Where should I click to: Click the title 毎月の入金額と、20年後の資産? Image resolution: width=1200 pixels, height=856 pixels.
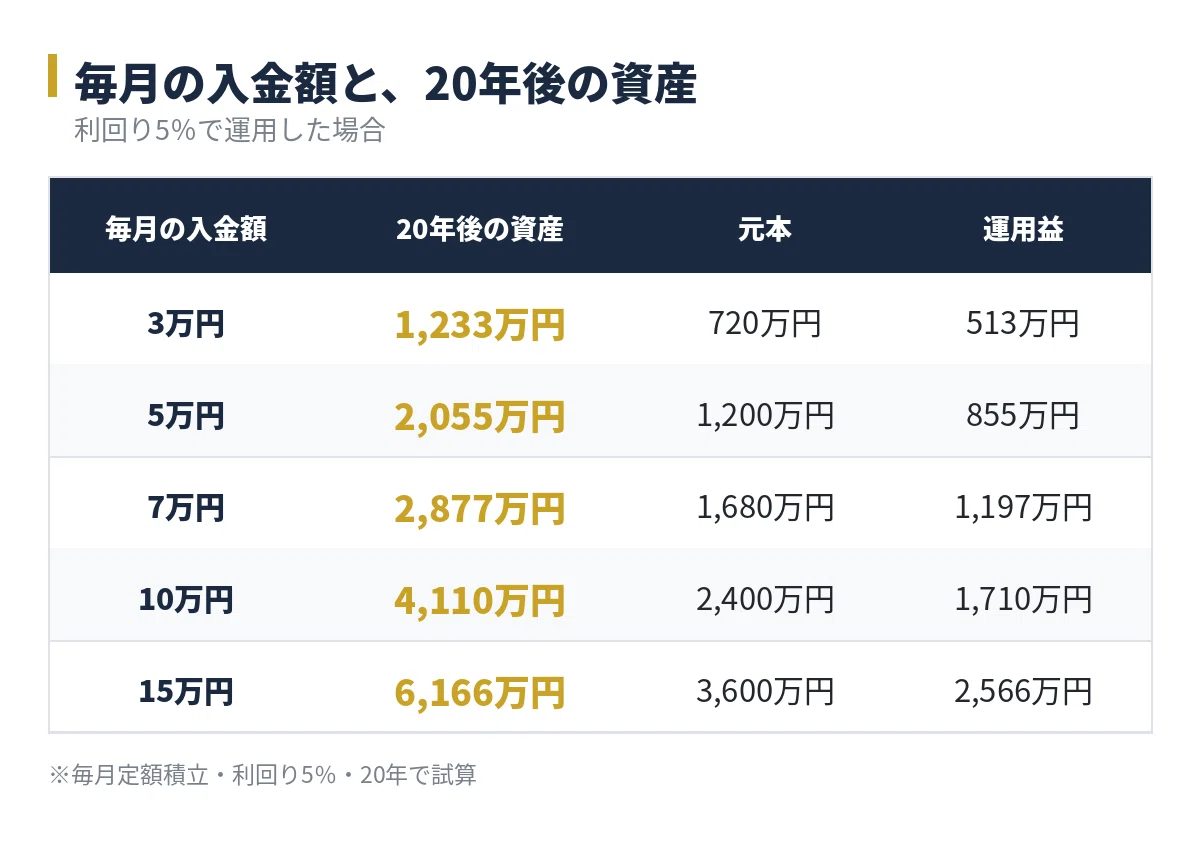tap(385, 84)
